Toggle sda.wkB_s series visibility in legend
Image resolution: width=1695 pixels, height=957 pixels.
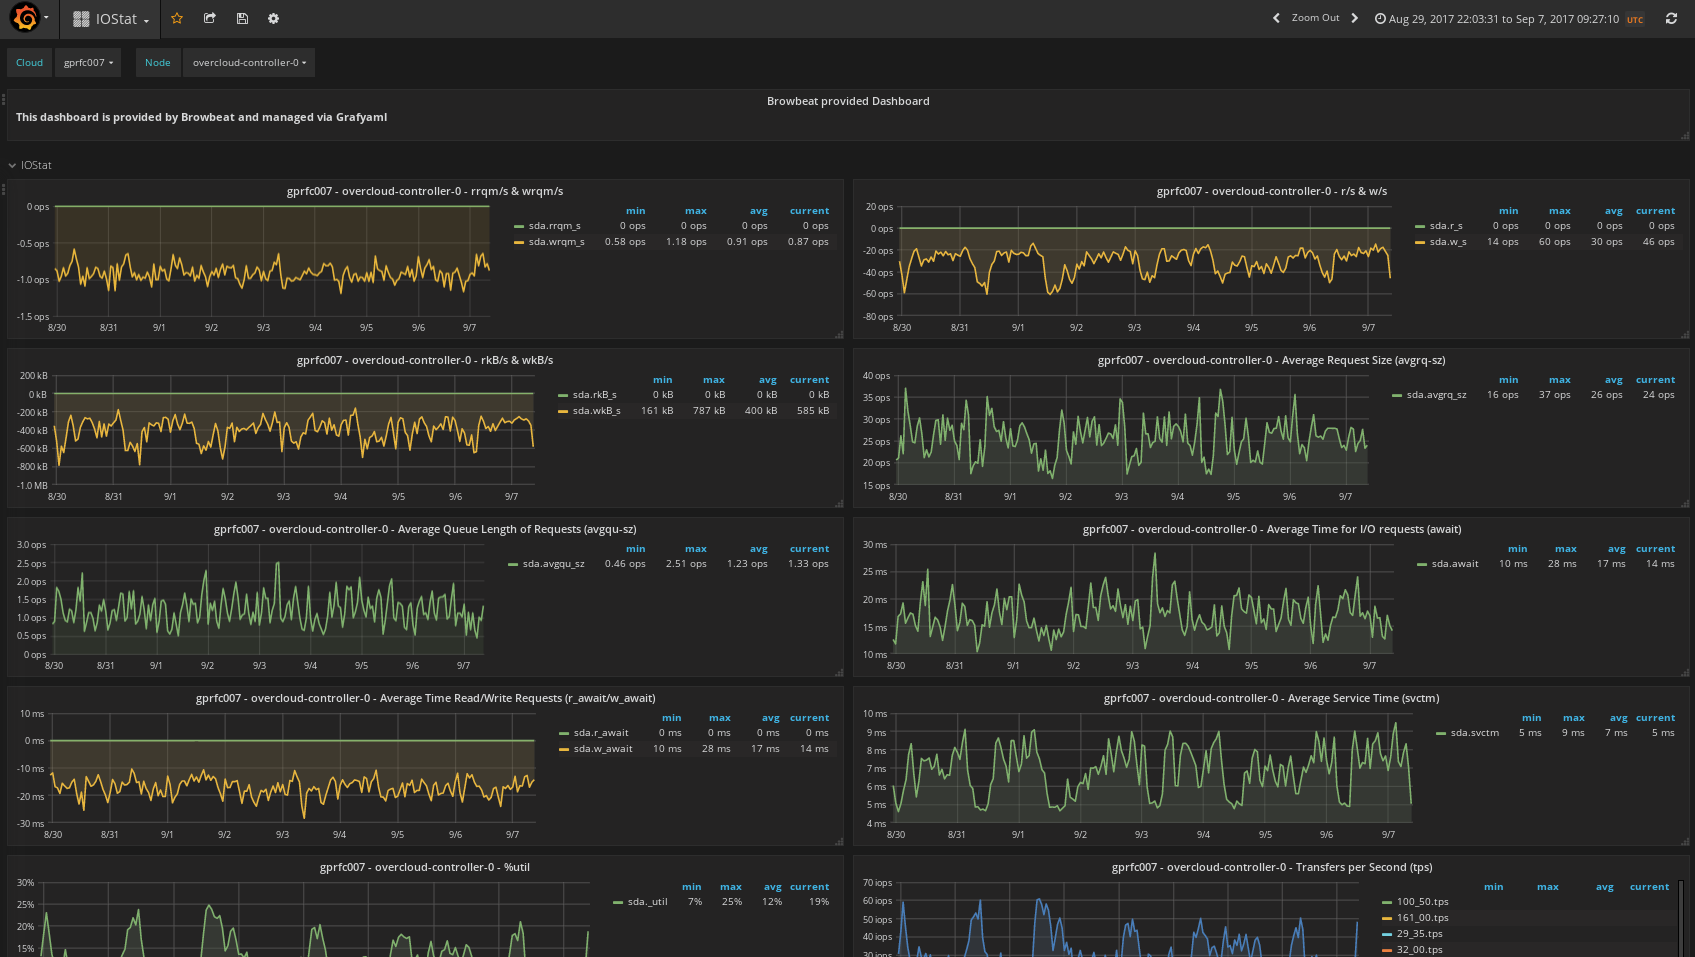[x=596, y=411]
